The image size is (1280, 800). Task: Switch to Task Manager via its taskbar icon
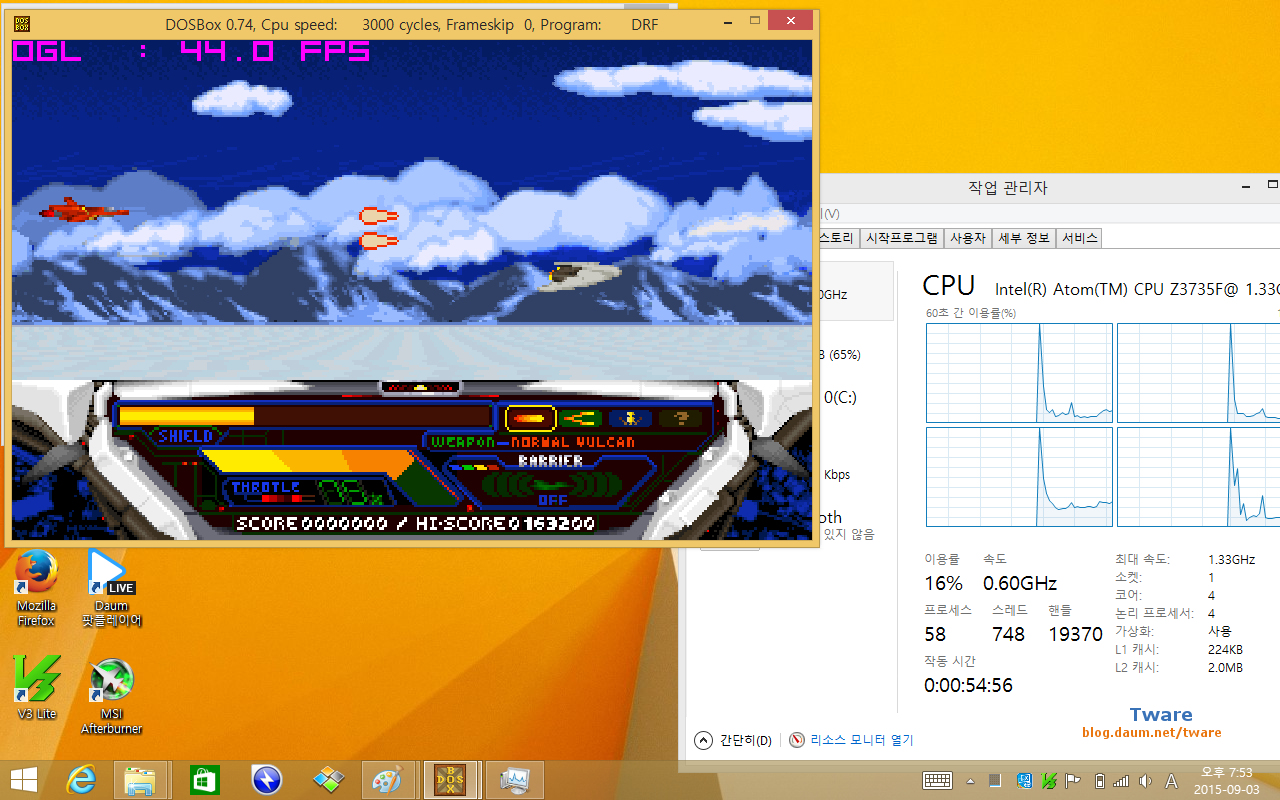pyautogui.click(x=515, y=779)
